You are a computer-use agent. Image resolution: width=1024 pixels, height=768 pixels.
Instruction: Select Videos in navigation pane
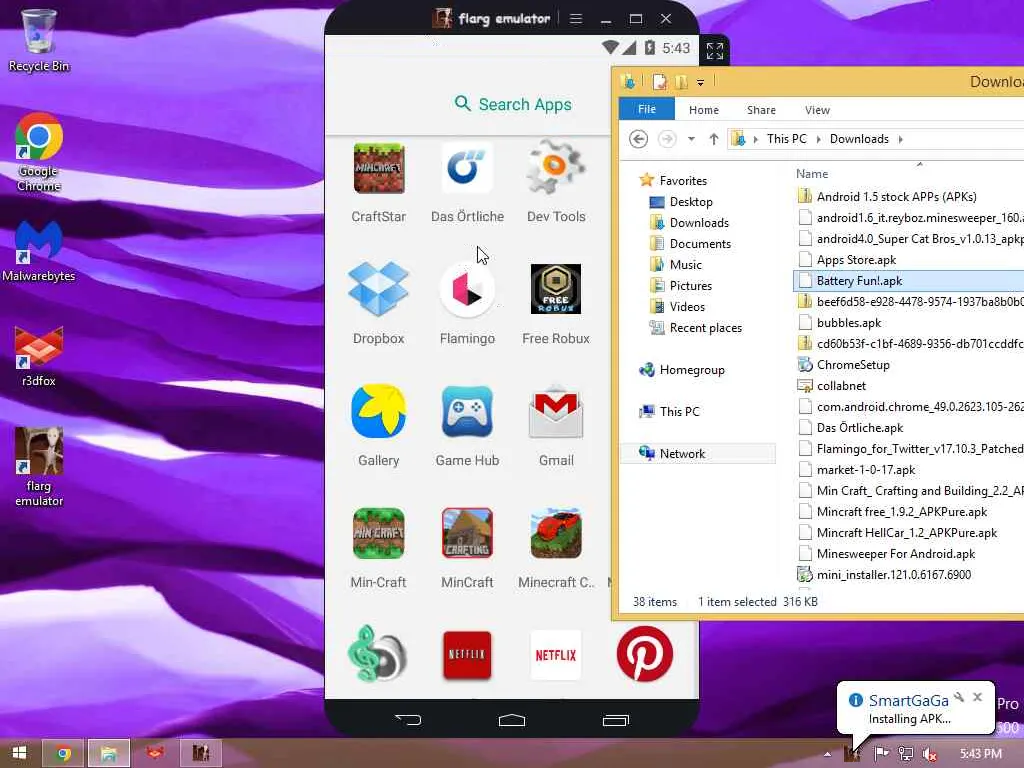coord(687,306)
